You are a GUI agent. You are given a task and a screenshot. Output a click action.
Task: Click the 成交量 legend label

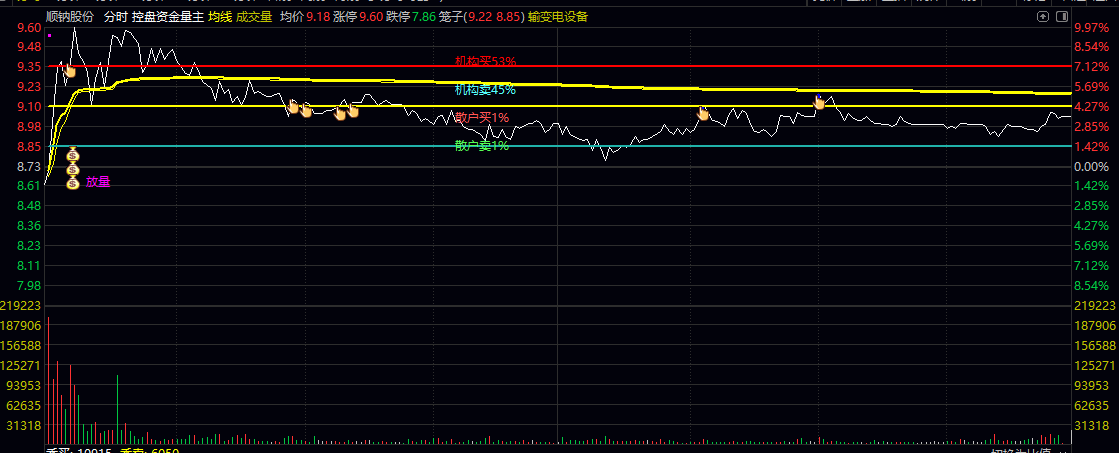coord(255,17)
